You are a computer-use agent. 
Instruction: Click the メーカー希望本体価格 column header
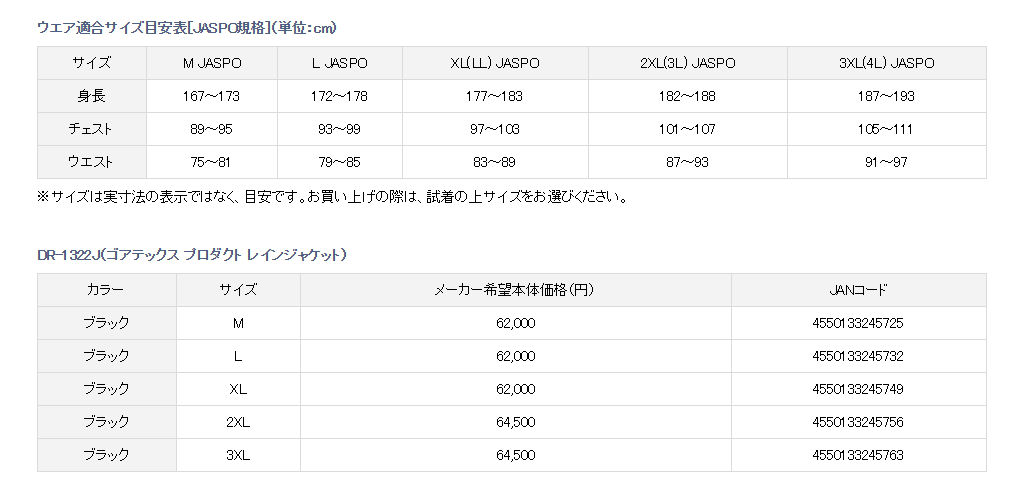click(x=515, y=290)
